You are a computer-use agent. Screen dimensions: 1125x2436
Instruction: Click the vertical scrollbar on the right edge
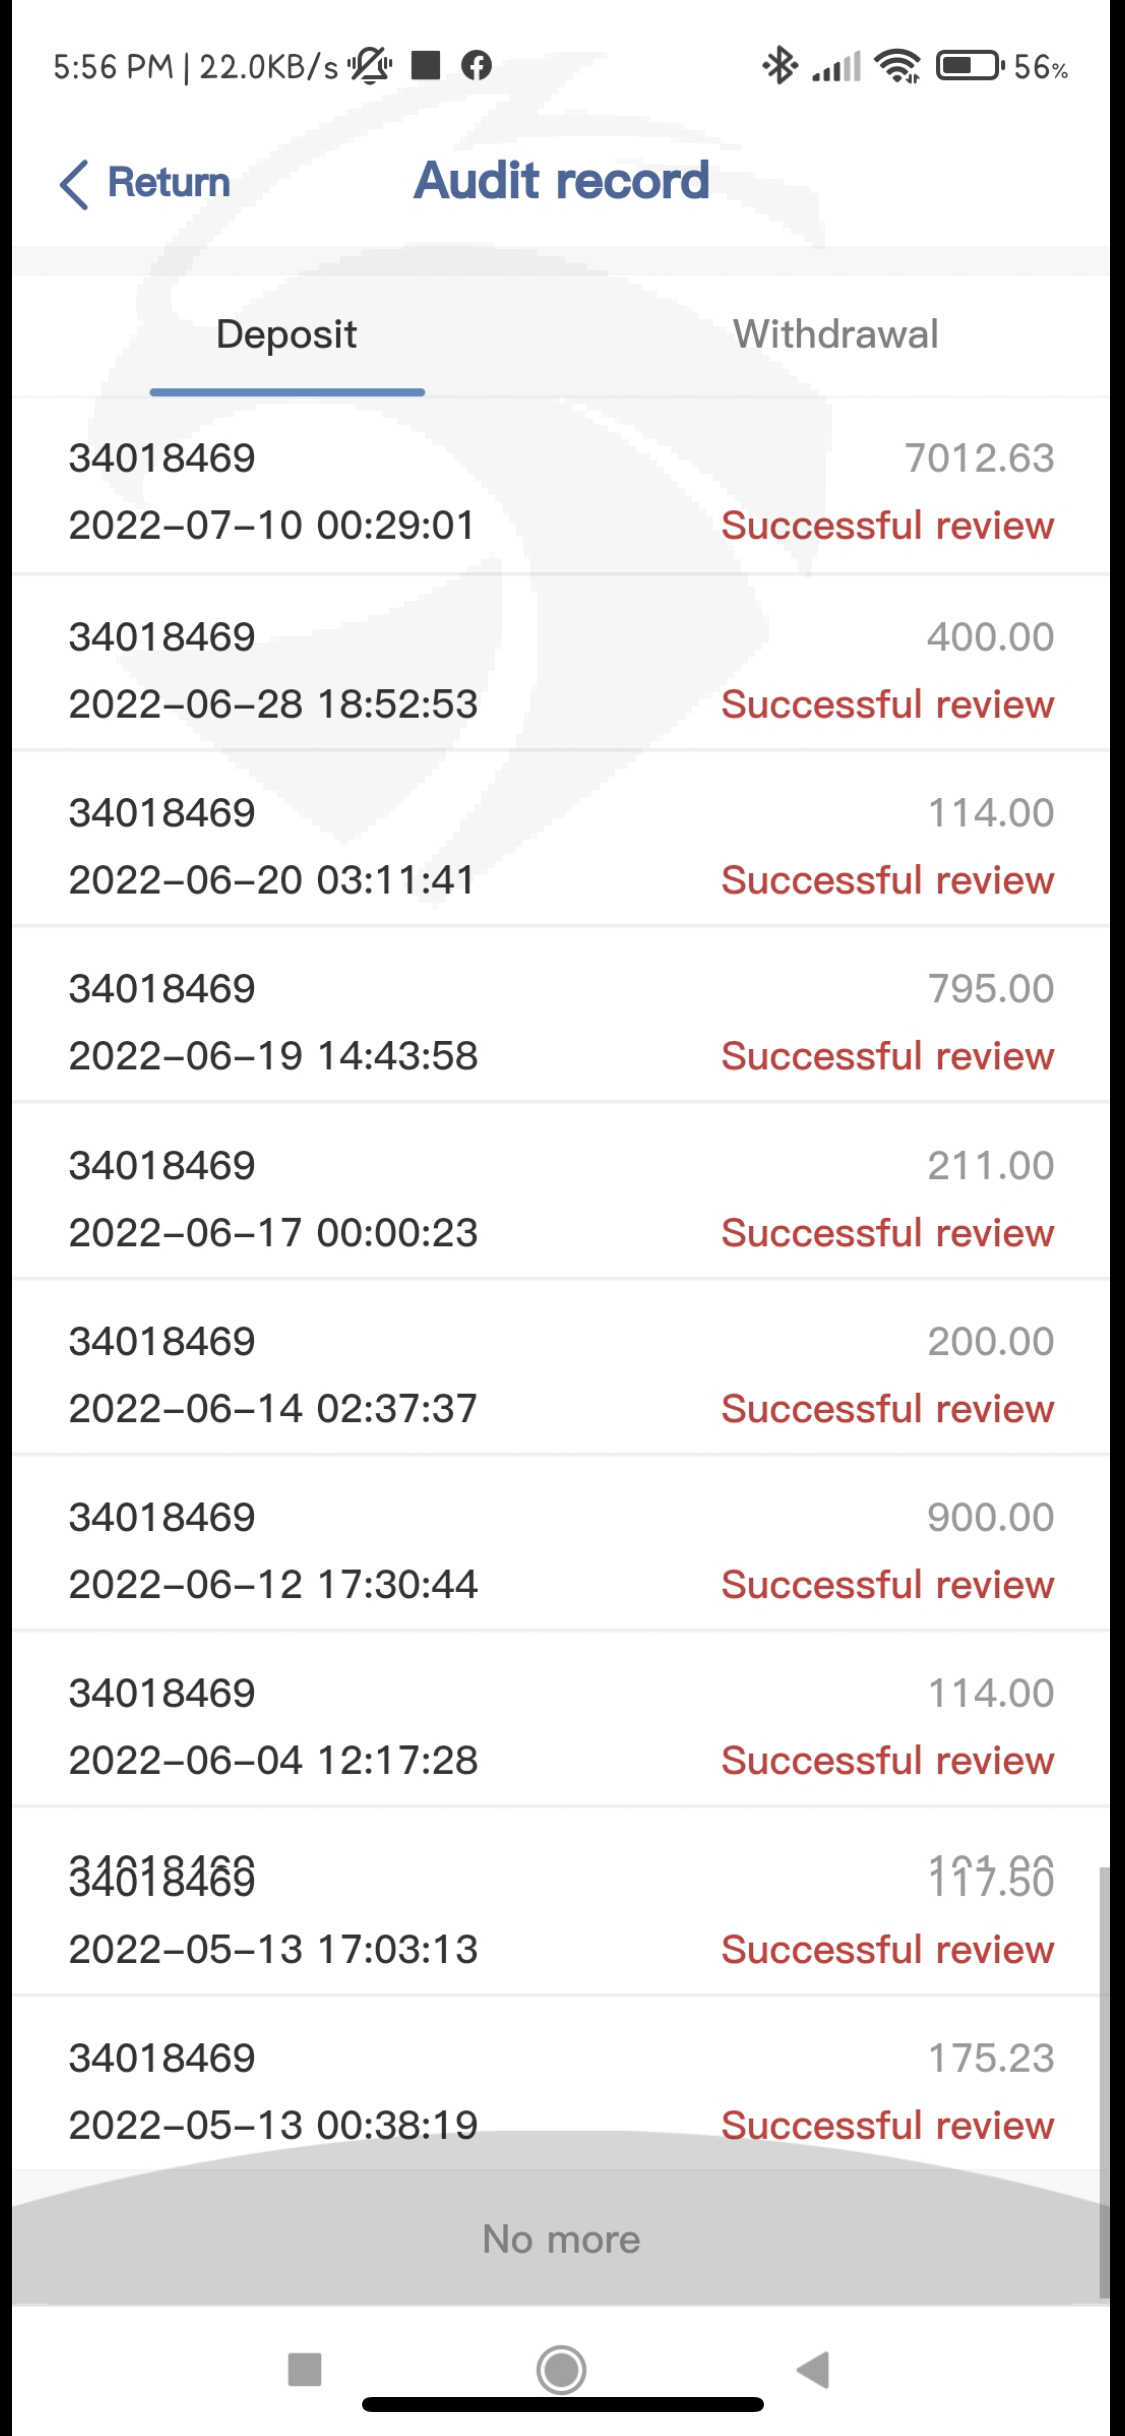click(x=1103, y=2080)
